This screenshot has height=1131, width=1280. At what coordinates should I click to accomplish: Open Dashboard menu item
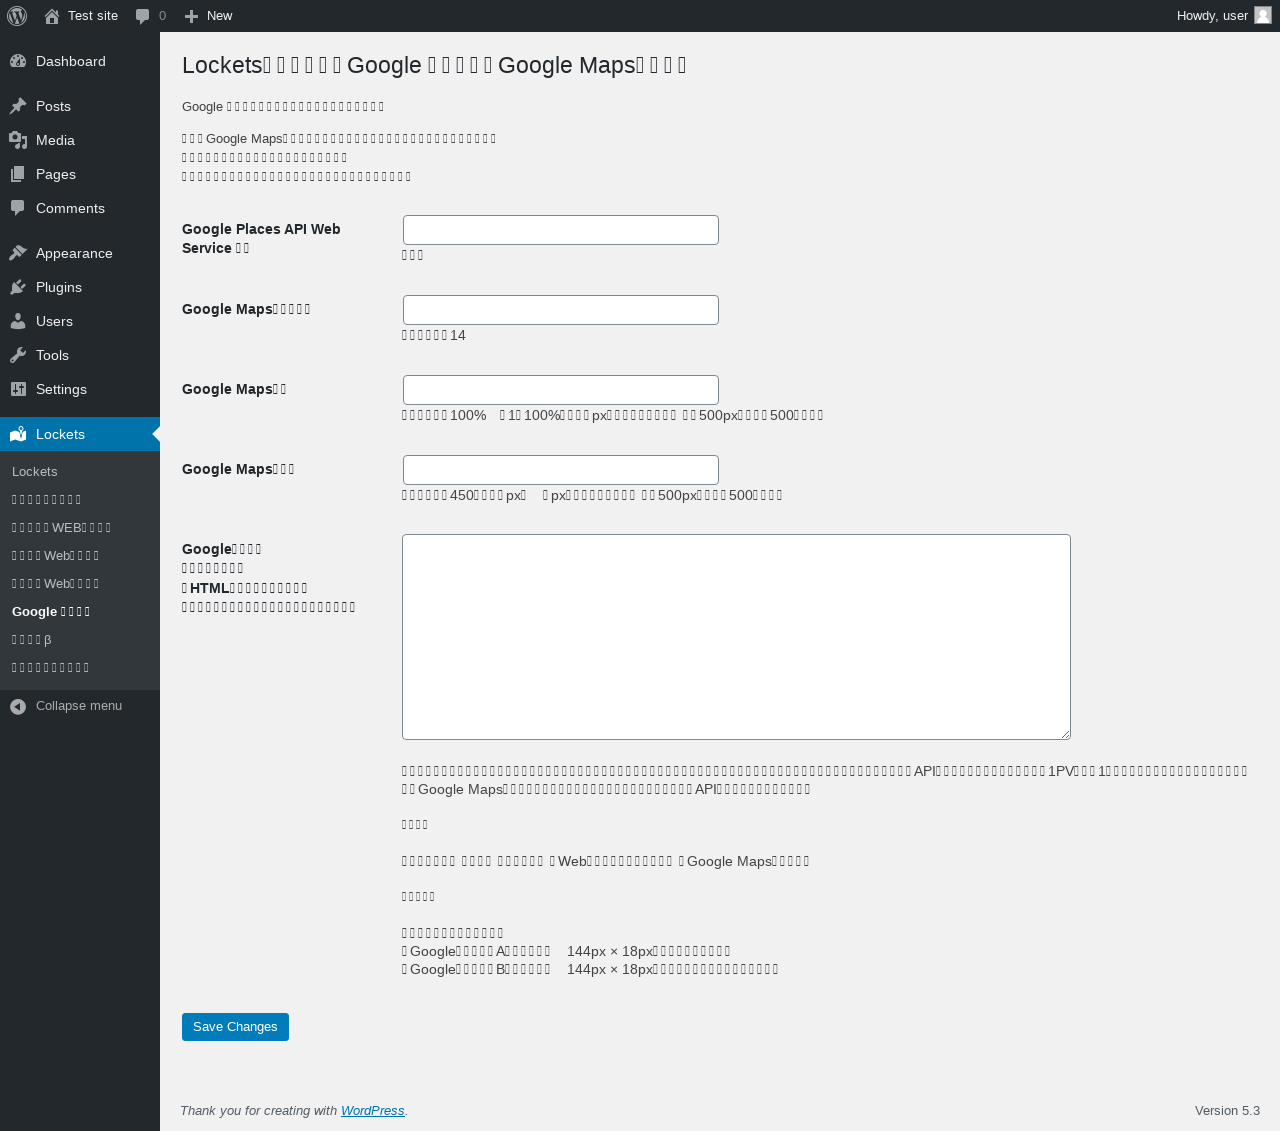[80, 61]
